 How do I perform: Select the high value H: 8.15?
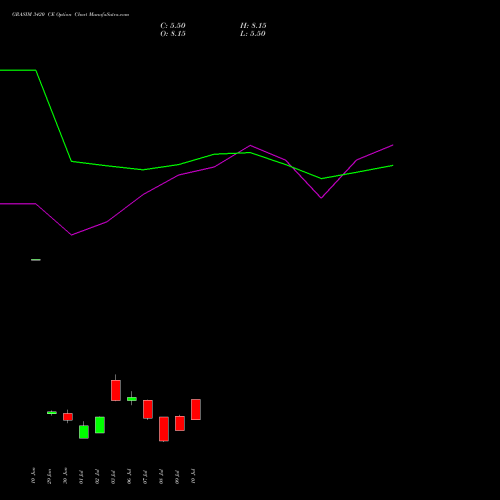[253, 26]
